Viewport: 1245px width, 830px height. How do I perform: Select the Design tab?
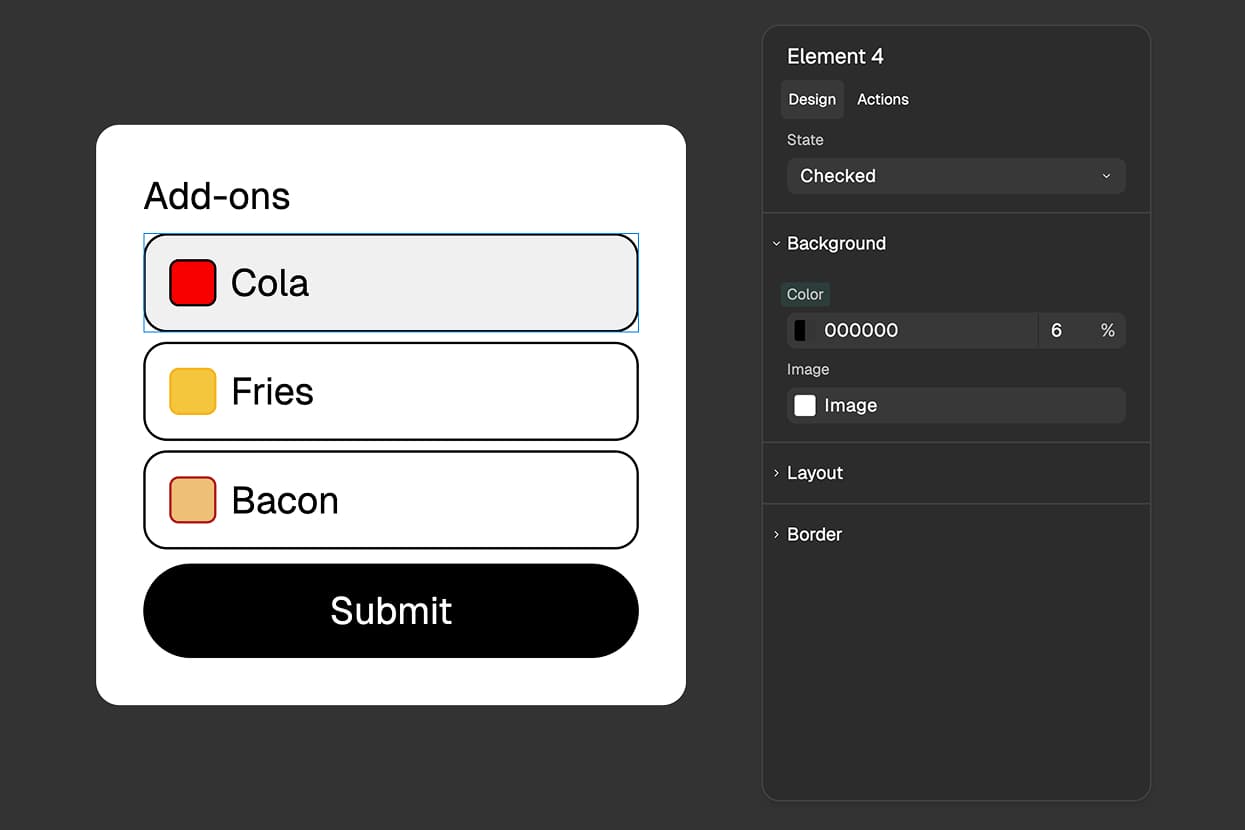(811, 99)
